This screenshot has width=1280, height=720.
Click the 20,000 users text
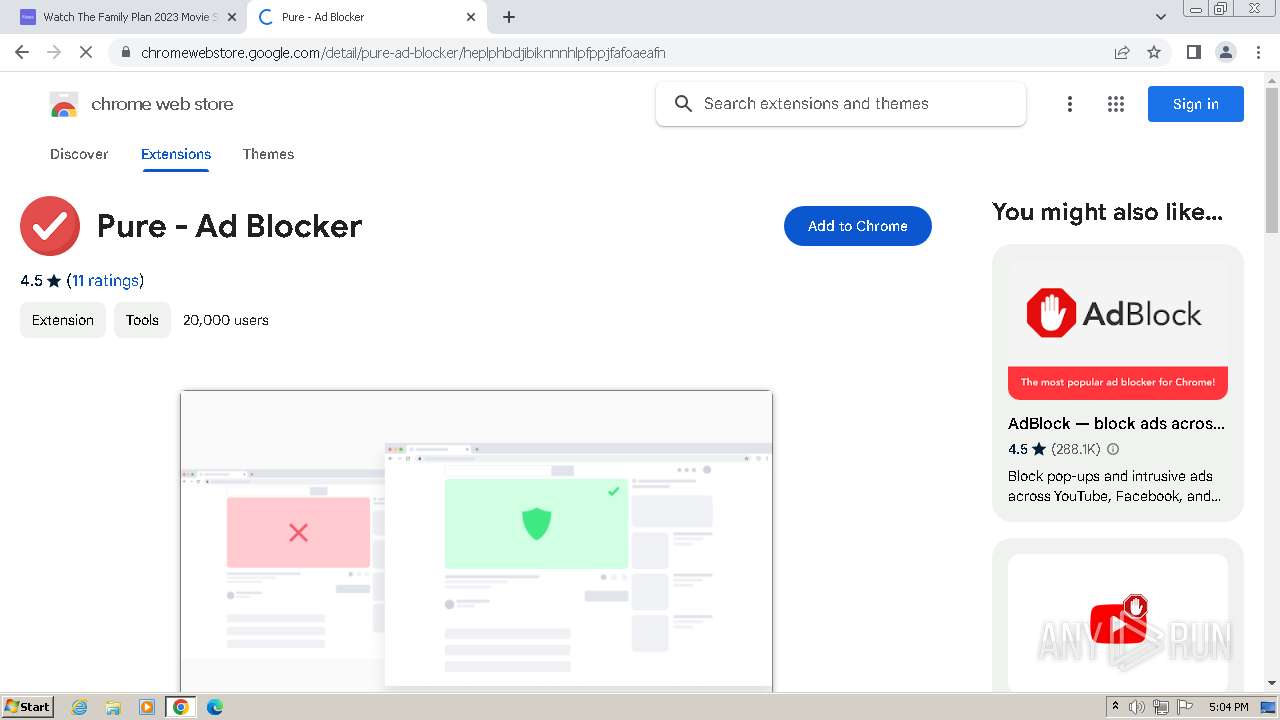pyautogui.click(x=226, y=320)
